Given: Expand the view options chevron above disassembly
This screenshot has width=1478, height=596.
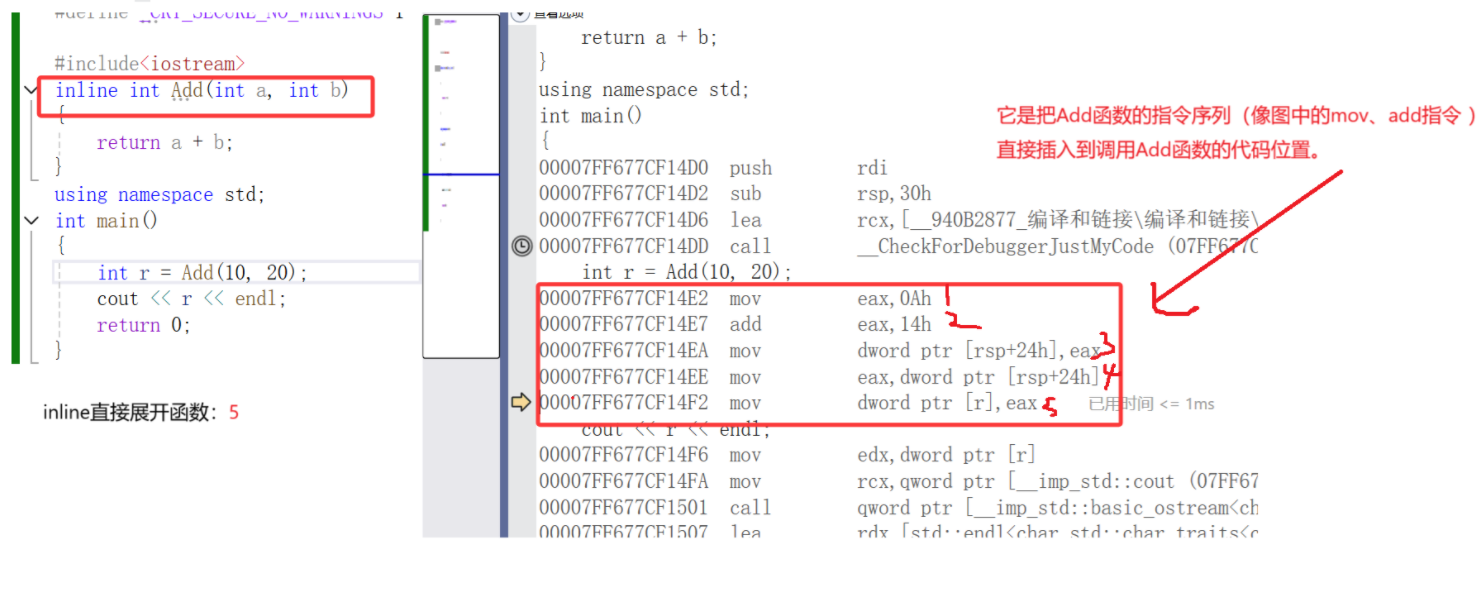Looking at the screenshot, I should point(520,14).
